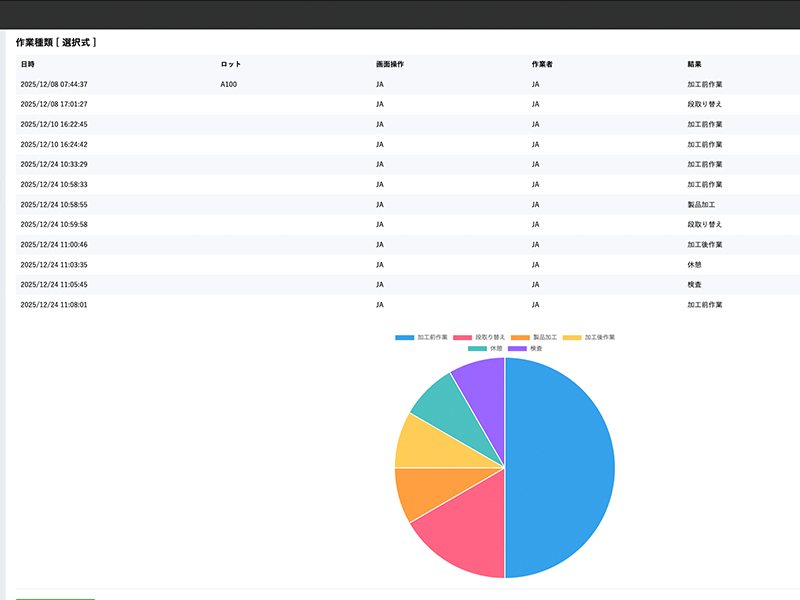The height and width of the screenshot is (600, 800).
Task: Toggle the 製品加工 legend item
Action: (535, 338)
